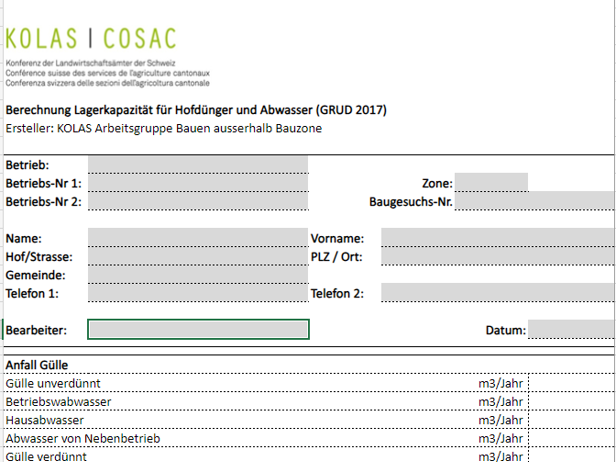616x462 pixels.
Task: Click the Zone input field
Action: (490, 183)
